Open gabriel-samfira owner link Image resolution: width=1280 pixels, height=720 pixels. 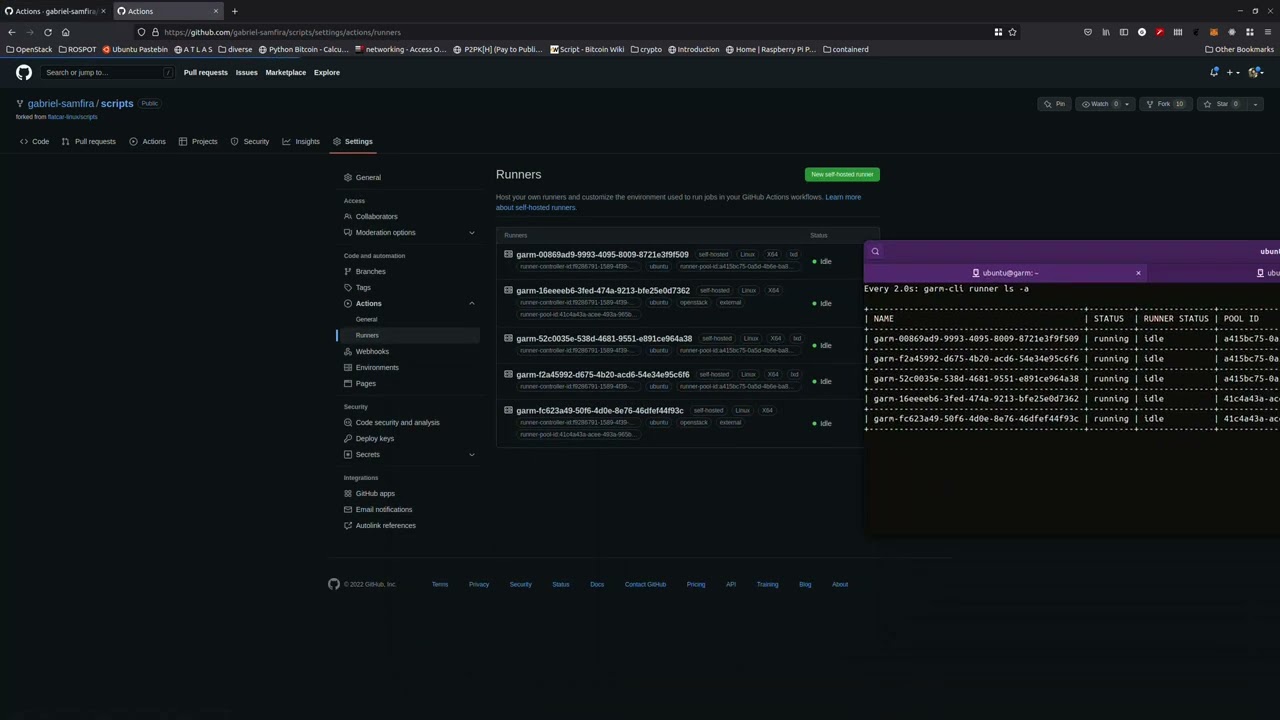tap(61, 104)
